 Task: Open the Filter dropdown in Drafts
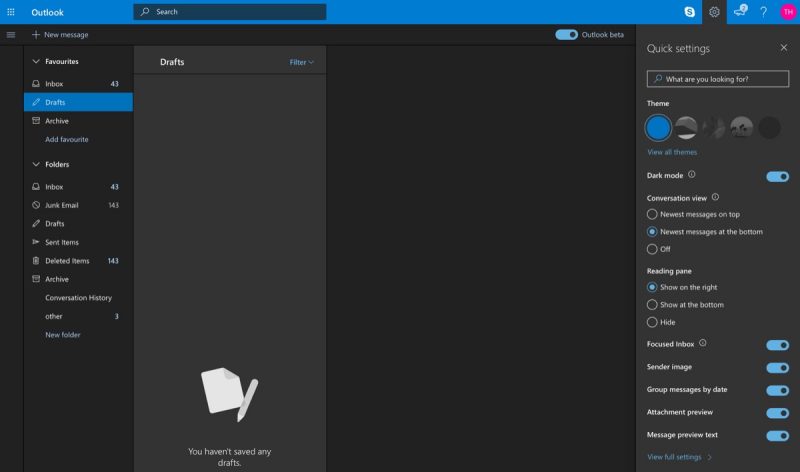pos(302,62)
